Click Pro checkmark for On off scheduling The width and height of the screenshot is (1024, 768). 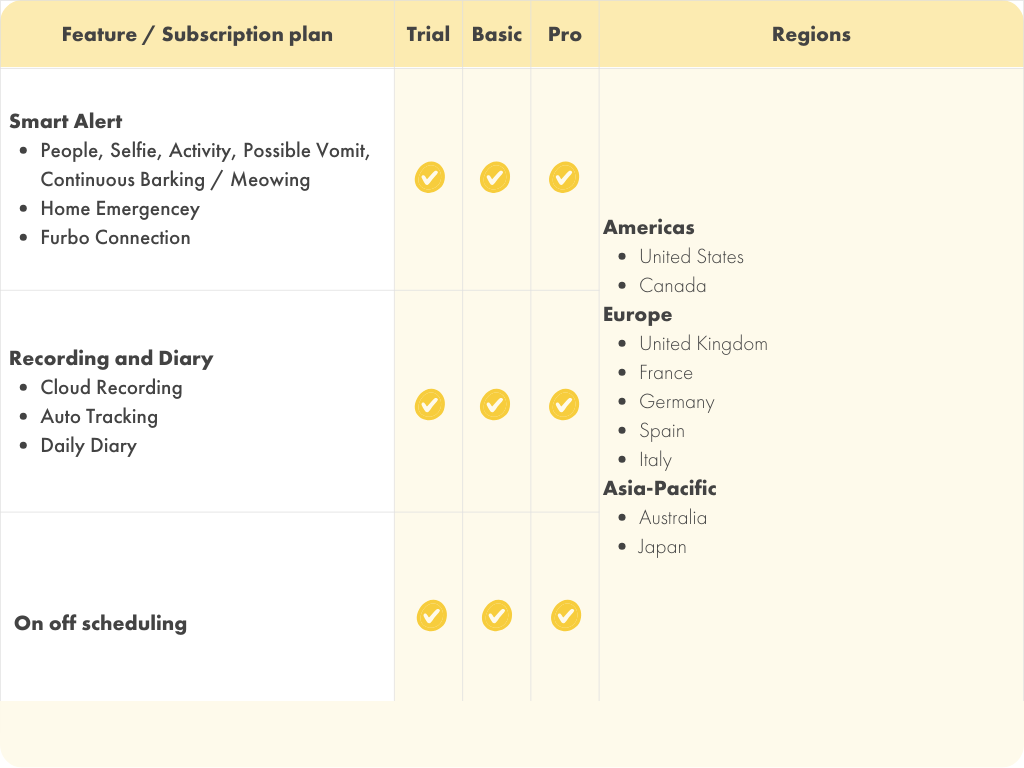point(566,615)
